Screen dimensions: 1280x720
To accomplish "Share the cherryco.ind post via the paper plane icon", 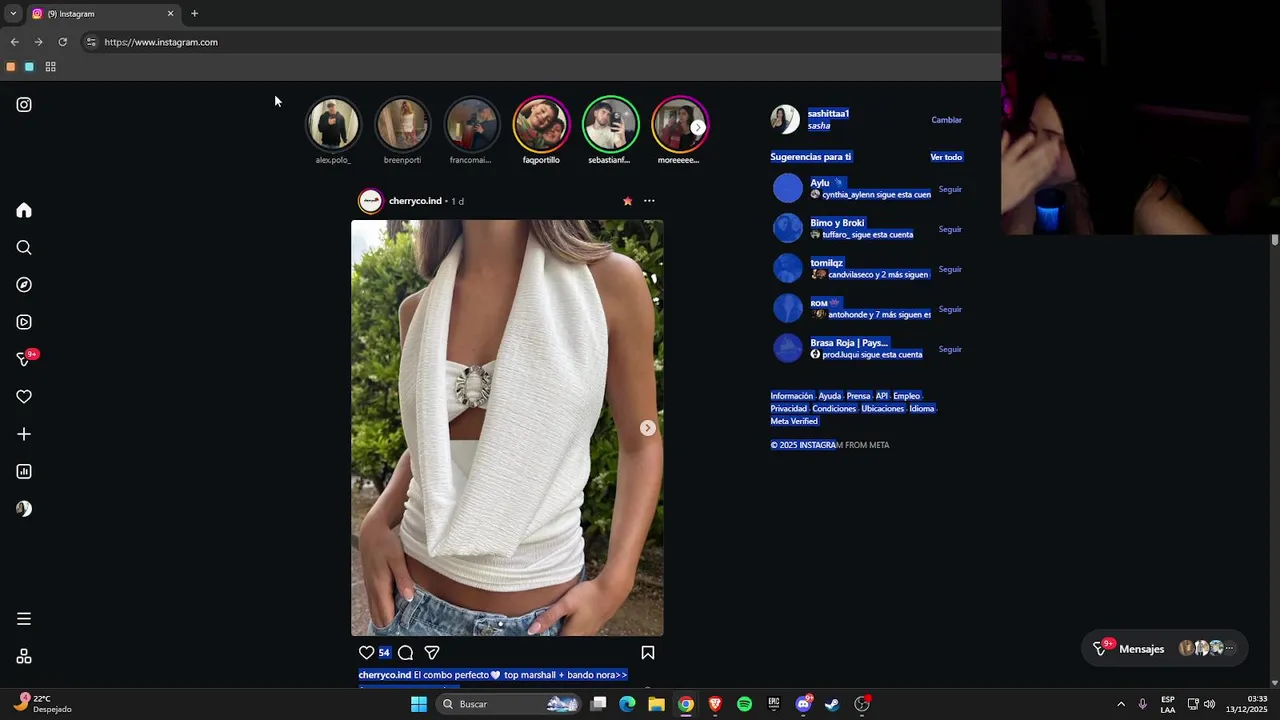I will coord(432,653).
